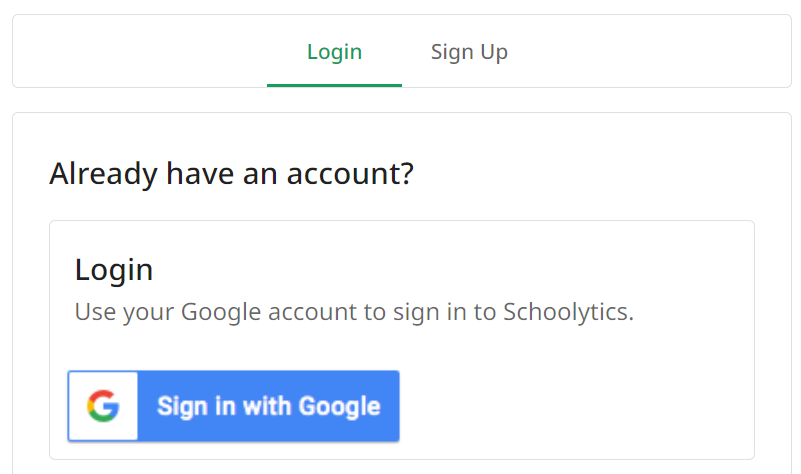
Task: Click the word 'Google' on the blue button
Action: click(340, 408)
